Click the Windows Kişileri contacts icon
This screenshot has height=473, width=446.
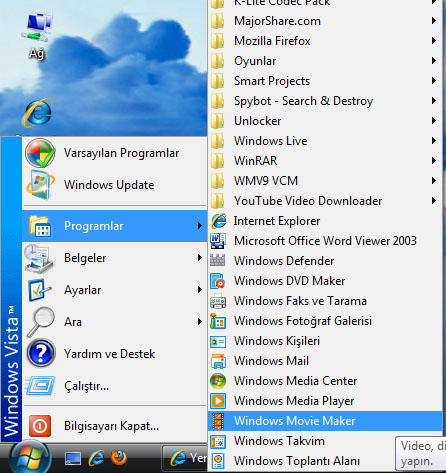click(218, 341)
